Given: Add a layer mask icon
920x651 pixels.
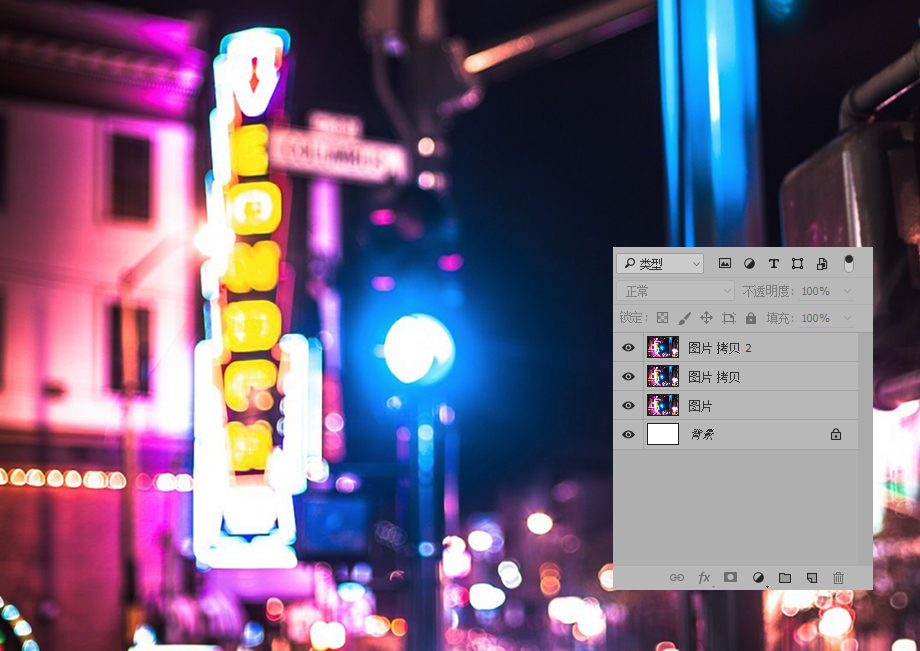Looking at the screenshot, I should coord(730,577).
